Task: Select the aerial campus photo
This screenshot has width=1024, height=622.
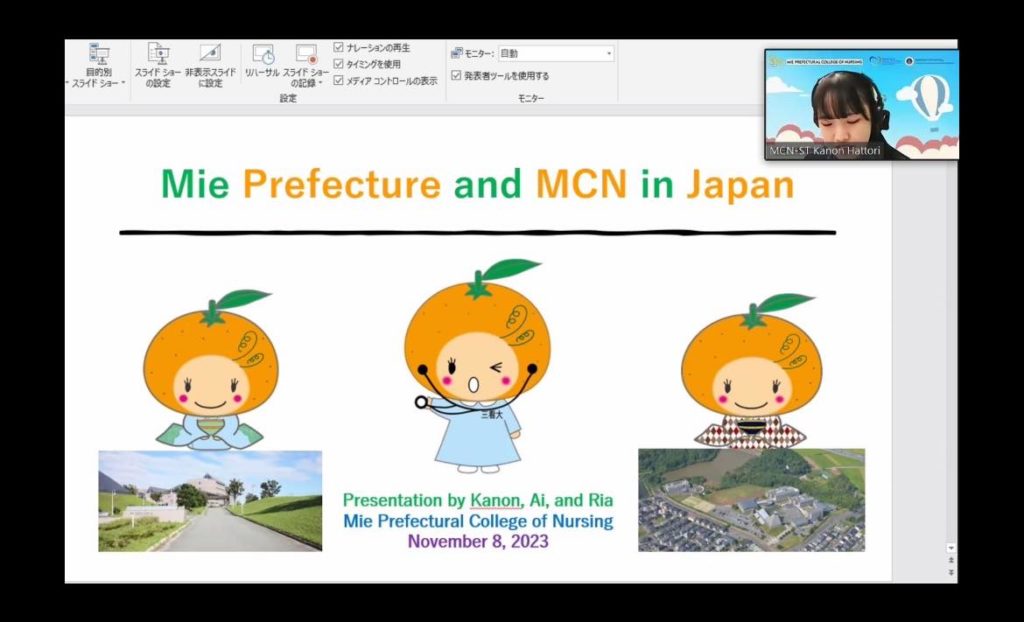Action: pyautogui.click(x=751, y=500)
